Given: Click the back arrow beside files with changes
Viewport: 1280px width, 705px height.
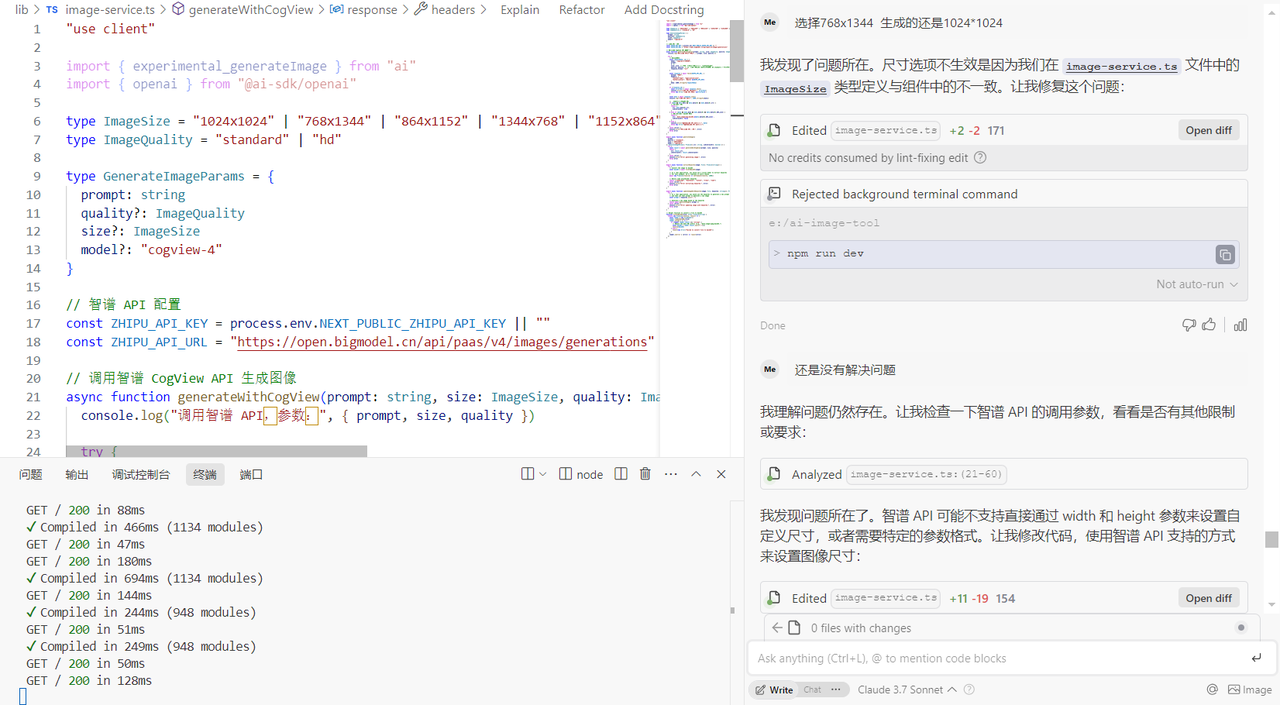Looking at the screenshot, I should tap(777, 628).
